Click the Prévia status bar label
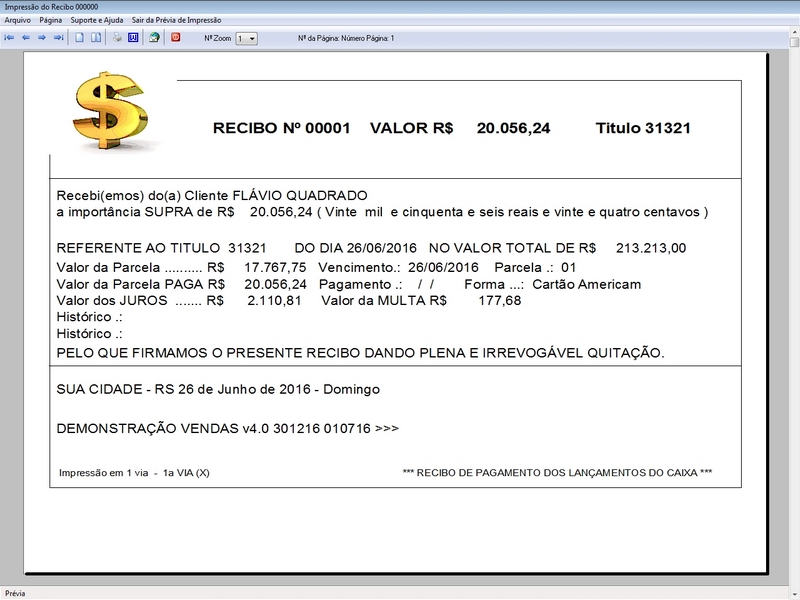The height and width of the screenshot is (600, 800). [14, 592]
